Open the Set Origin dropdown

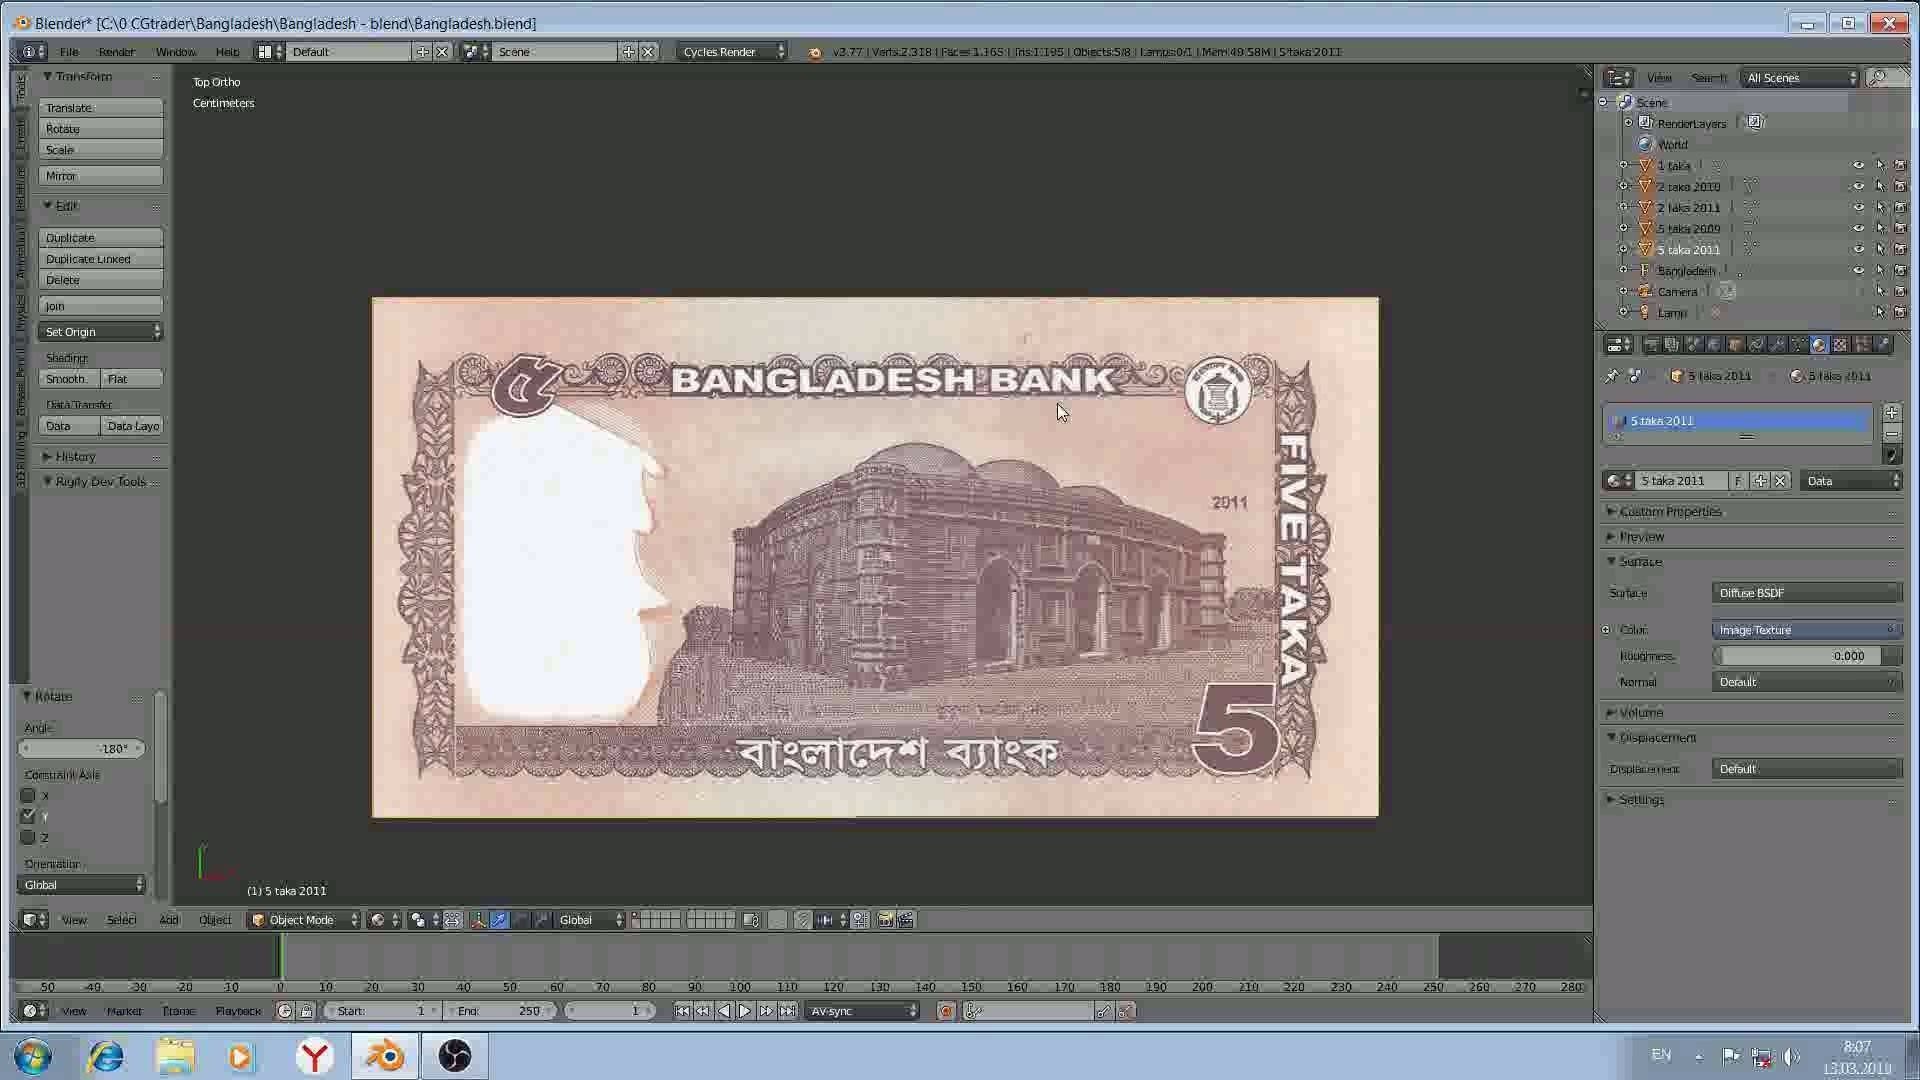100,331
